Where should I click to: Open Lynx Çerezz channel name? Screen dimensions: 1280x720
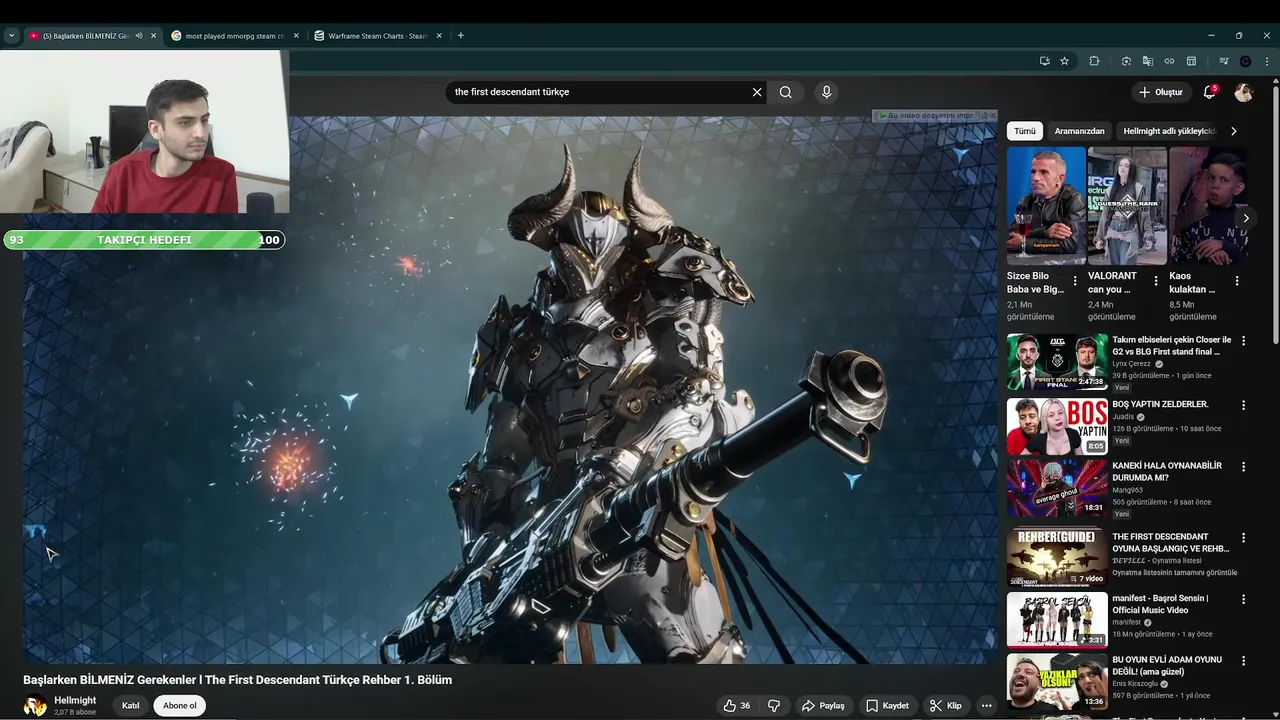point(1133,364)
